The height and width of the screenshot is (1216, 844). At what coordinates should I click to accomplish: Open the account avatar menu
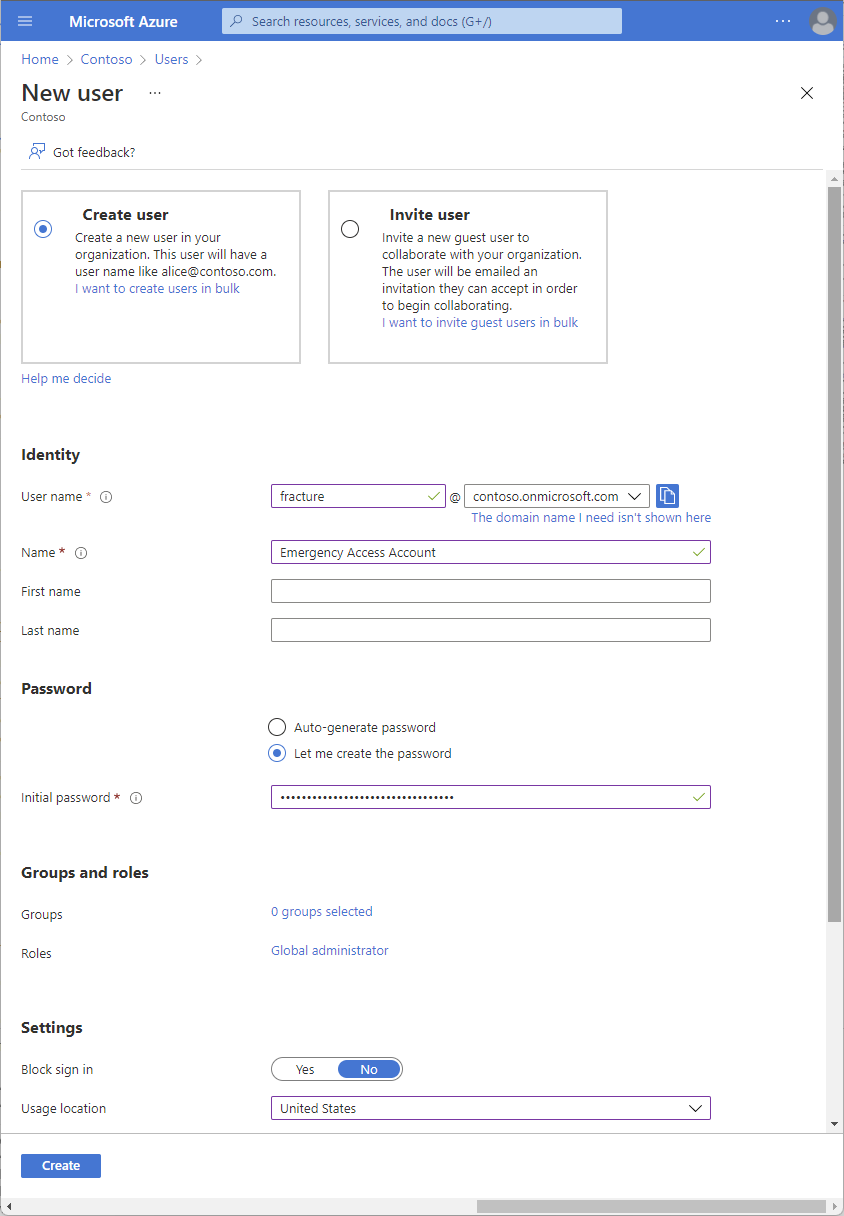[822, 21]
